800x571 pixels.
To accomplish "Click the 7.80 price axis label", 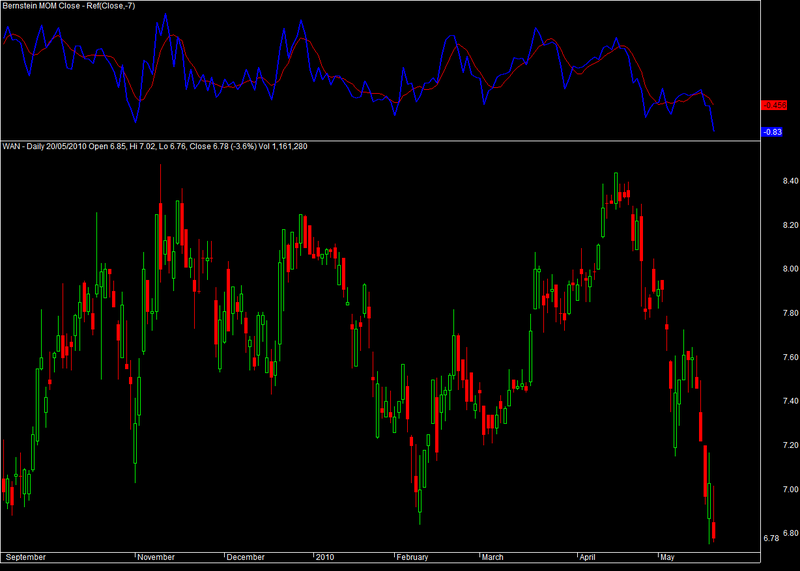I will pos(790,313).
